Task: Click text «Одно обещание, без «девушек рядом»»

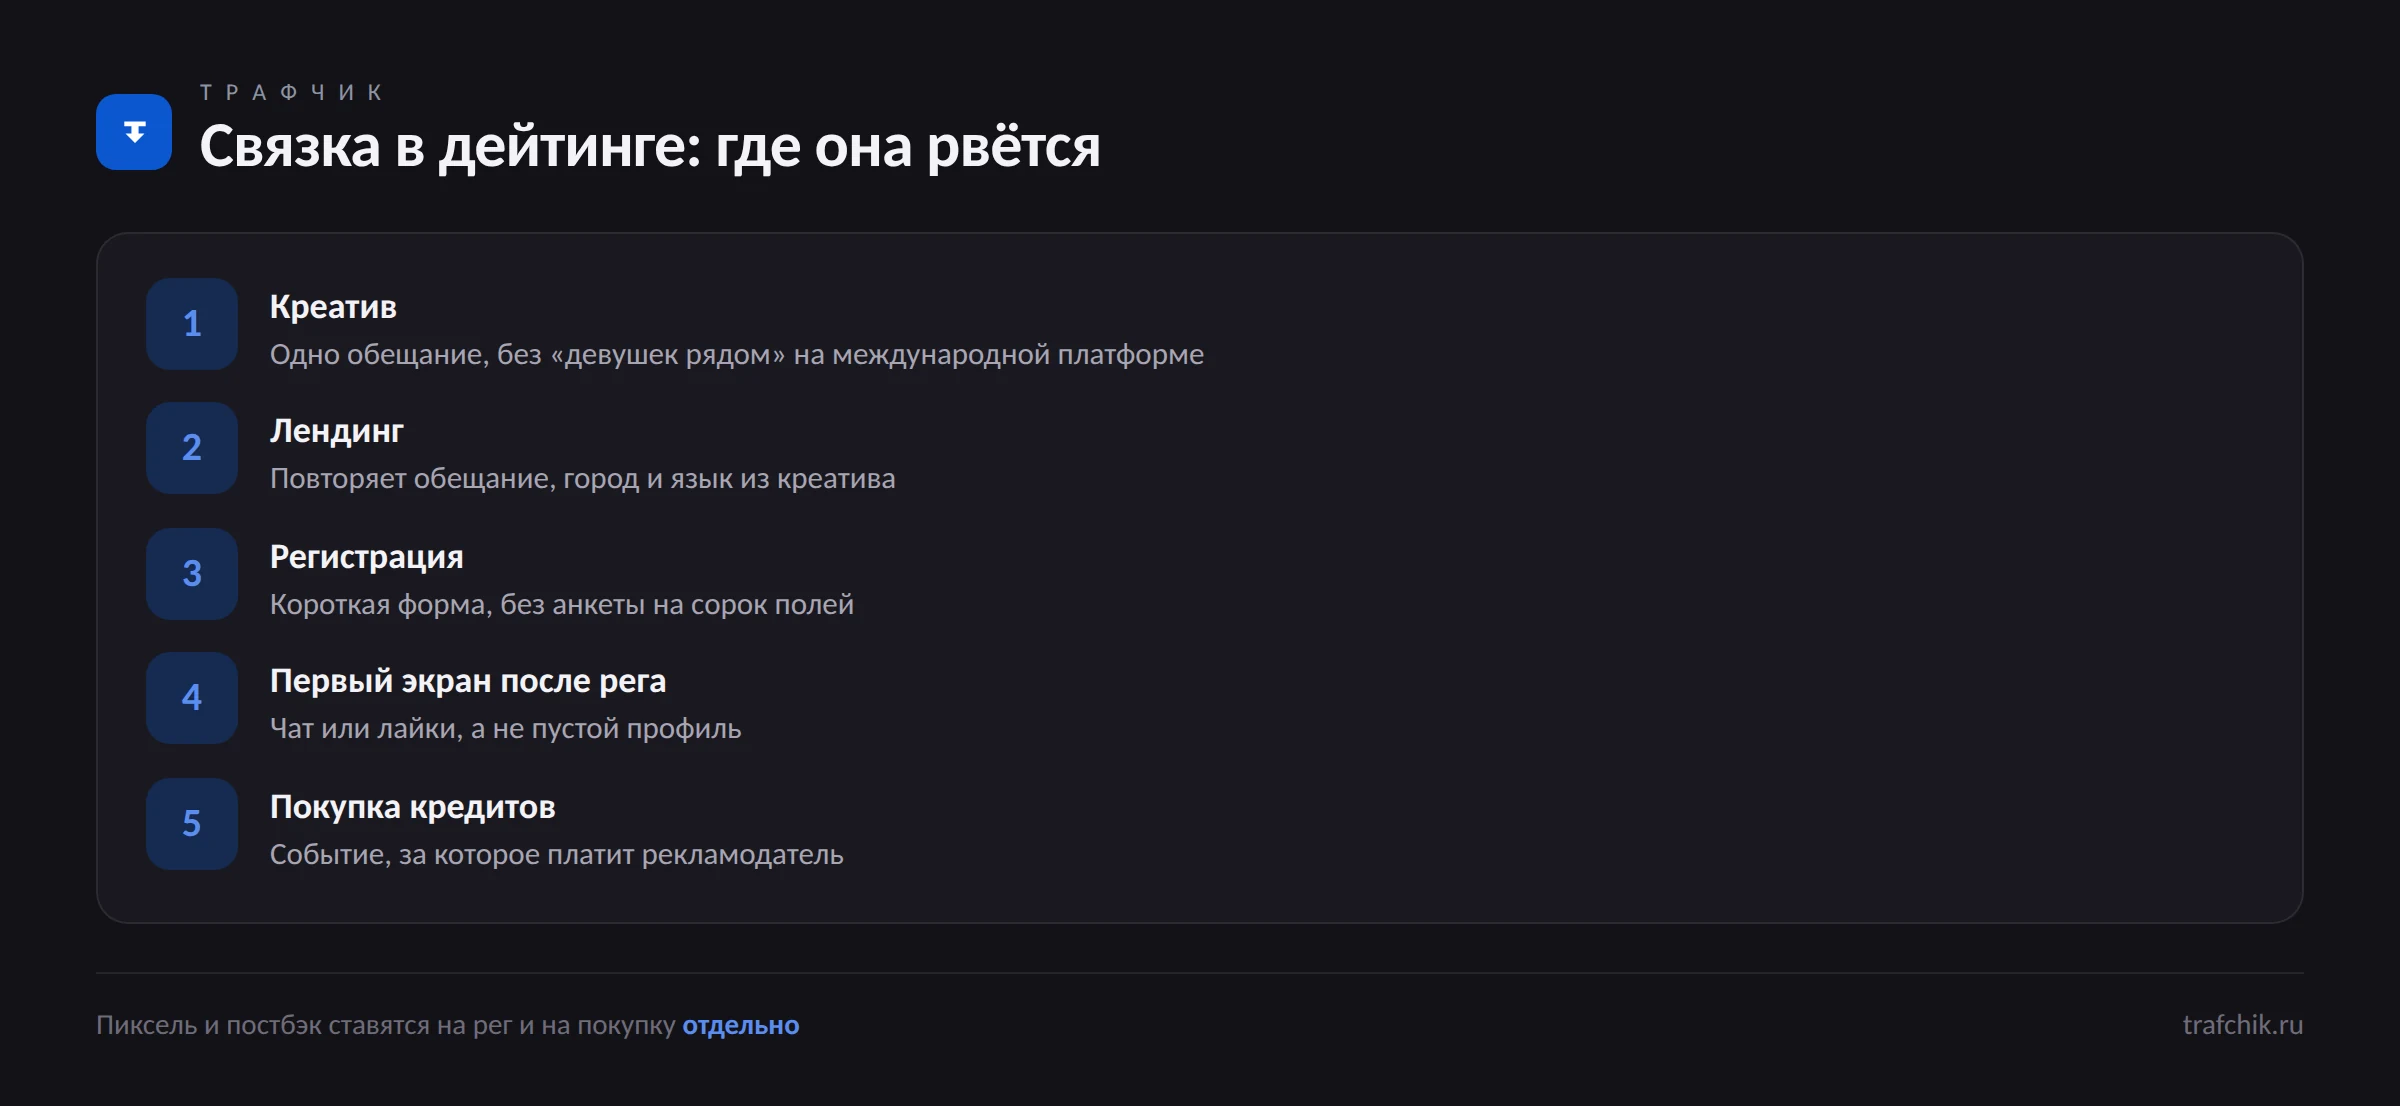Action: pyautogui.click(x=527, y=355)
